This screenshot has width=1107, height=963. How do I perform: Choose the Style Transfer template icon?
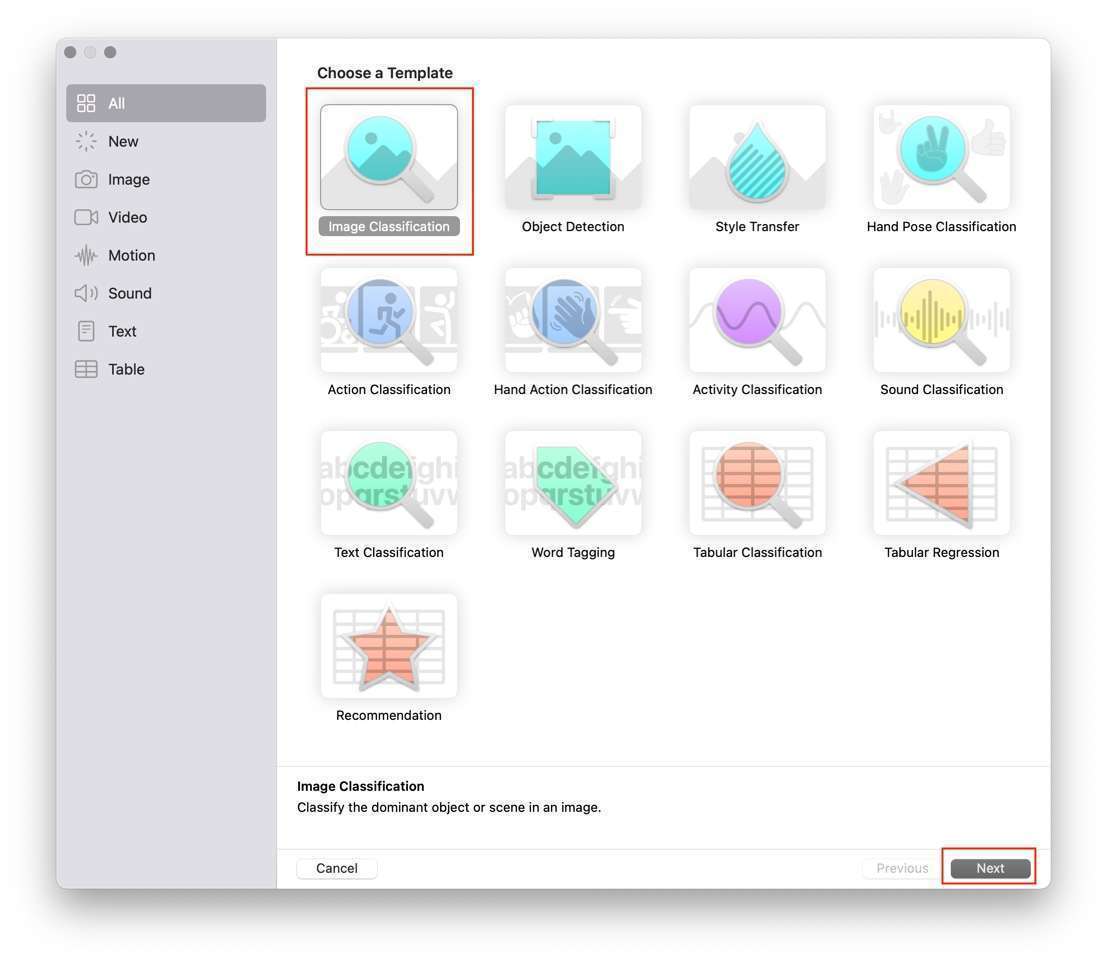click(x=757, y=157)
